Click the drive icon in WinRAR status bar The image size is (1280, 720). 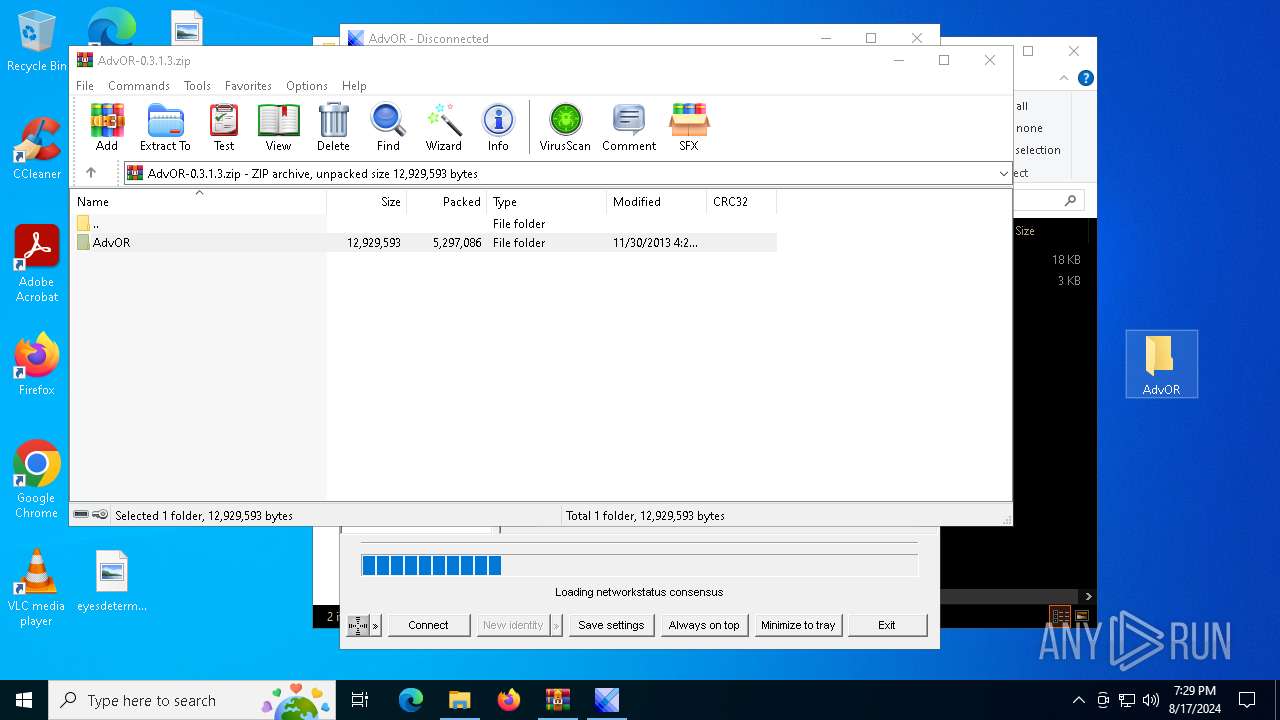point(81,515)
